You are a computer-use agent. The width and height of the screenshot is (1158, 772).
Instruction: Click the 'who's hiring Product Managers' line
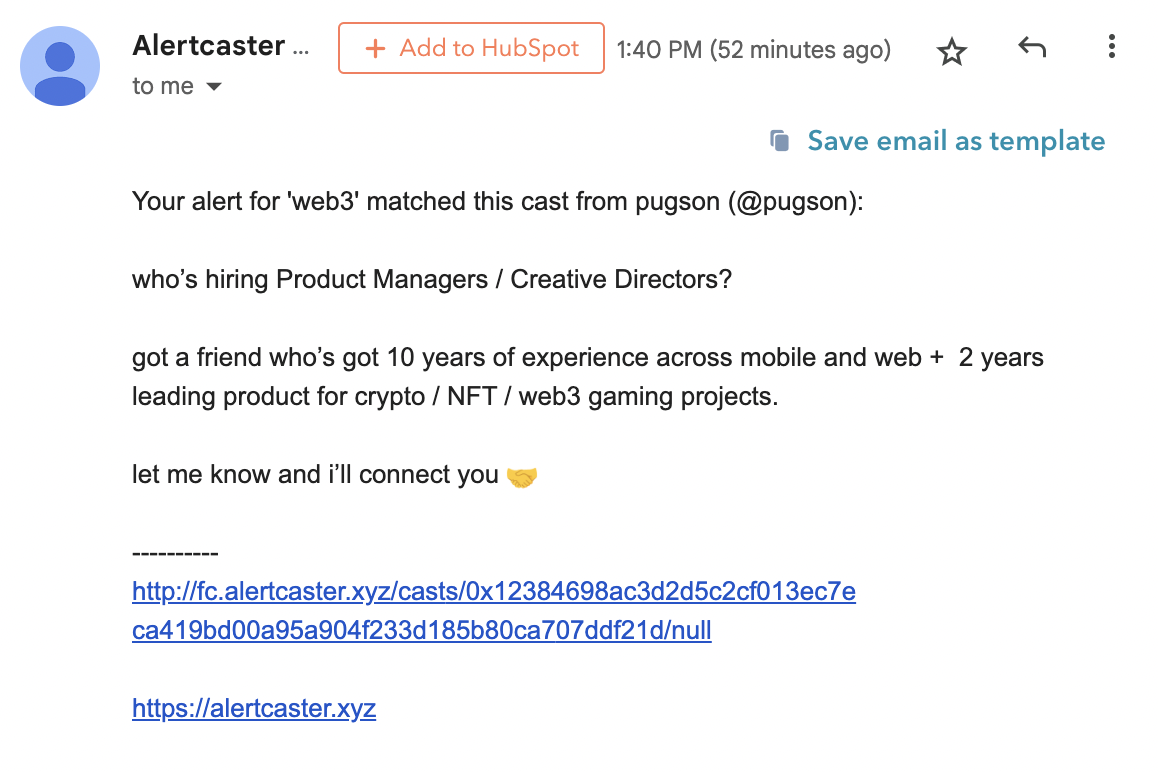click(431, 279)
